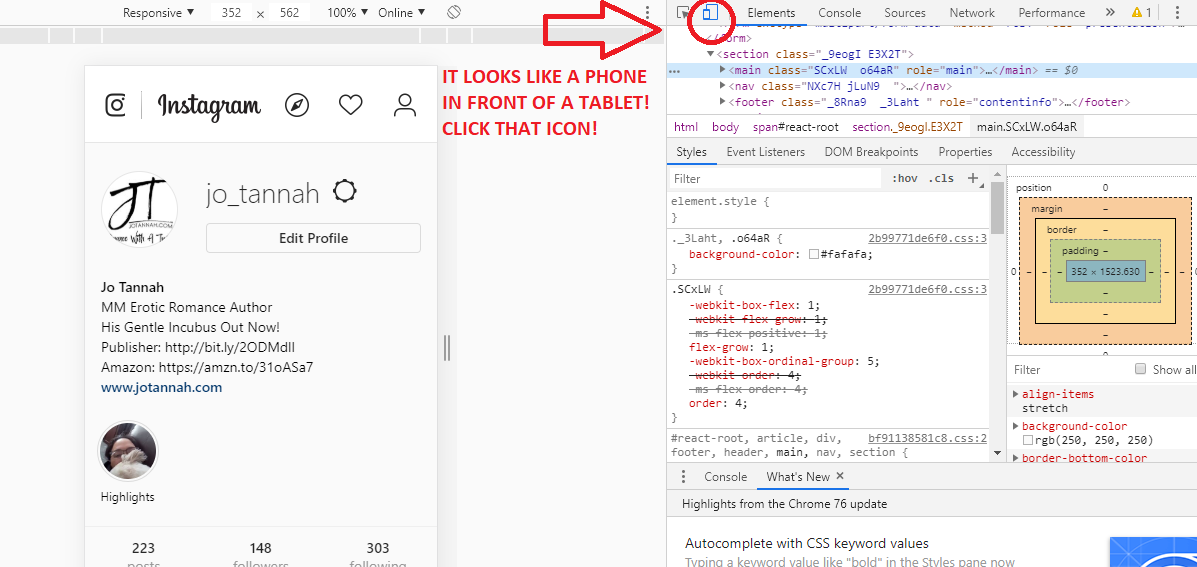Switch to the Elements tab

(771, 13)
